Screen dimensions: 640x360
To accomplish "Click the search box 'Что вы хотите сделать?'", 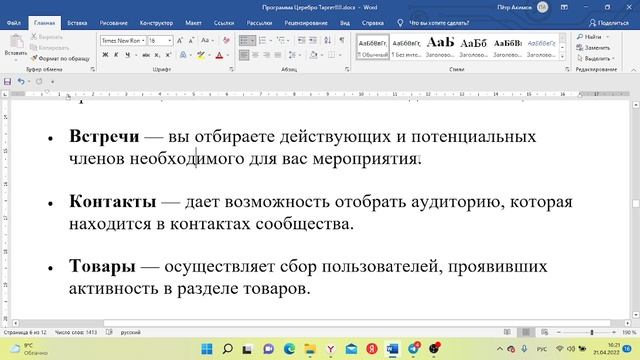I will point(439,23).
